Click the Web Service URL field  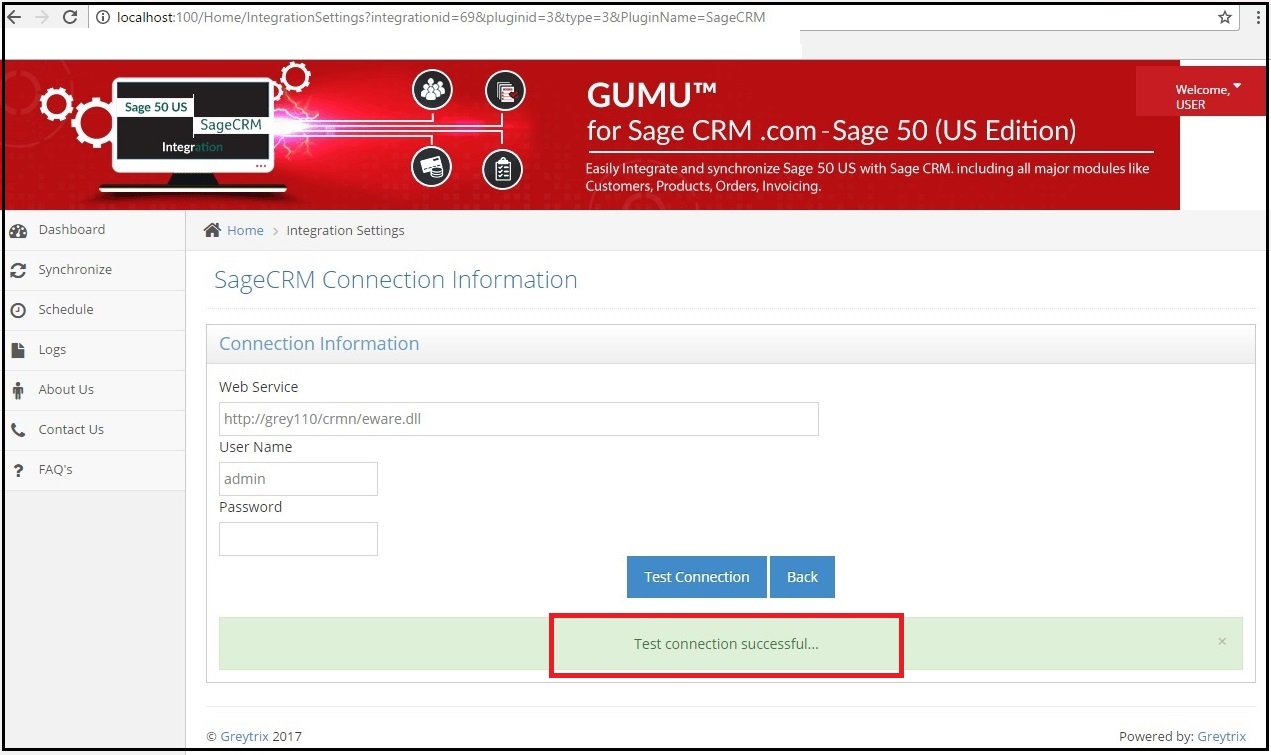[x=519, y=419]
